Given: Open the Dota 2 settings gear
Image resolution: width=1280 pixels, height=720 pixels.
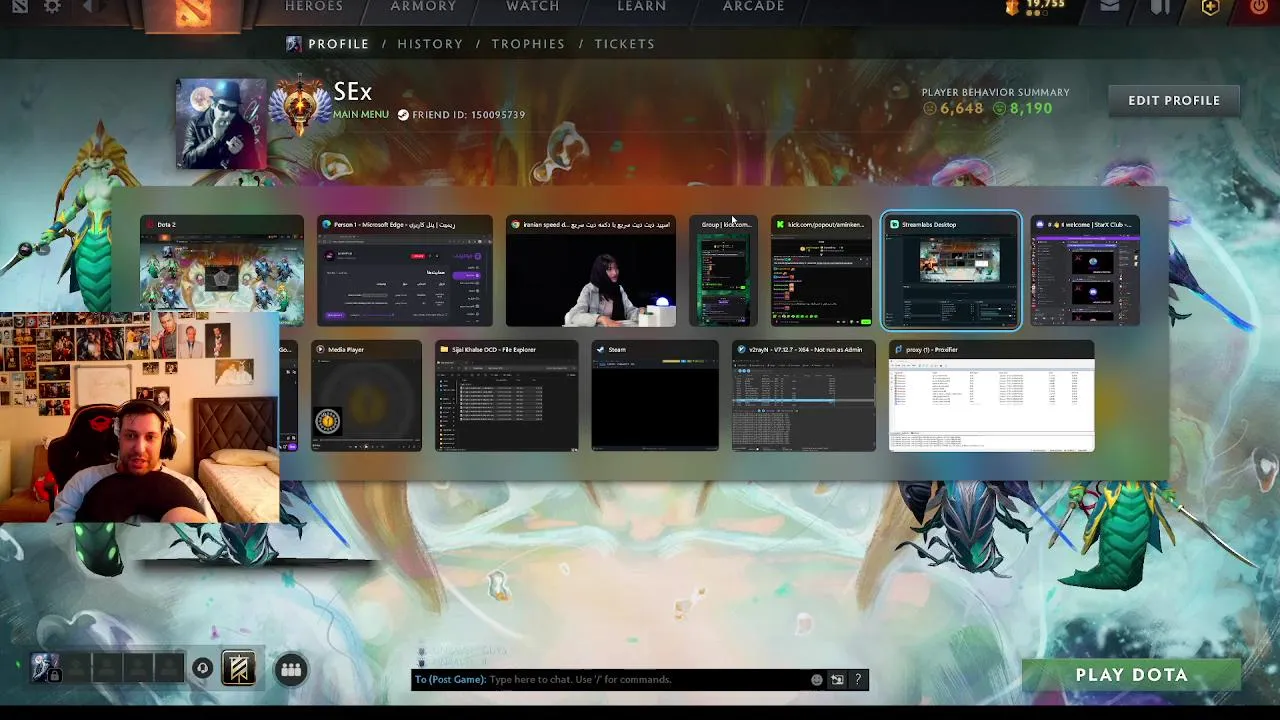Looking at the screenshot, I should click(x=52, y=6).
